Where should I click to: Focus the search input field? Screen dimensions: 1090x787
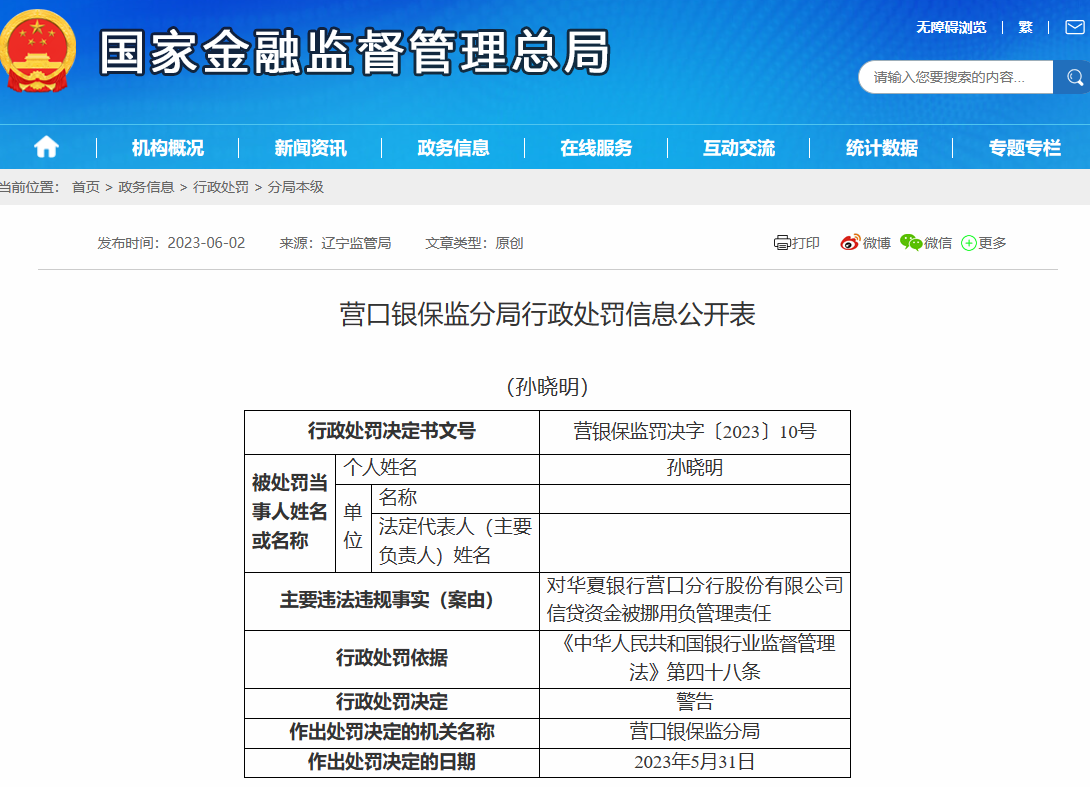pos(955,77)
